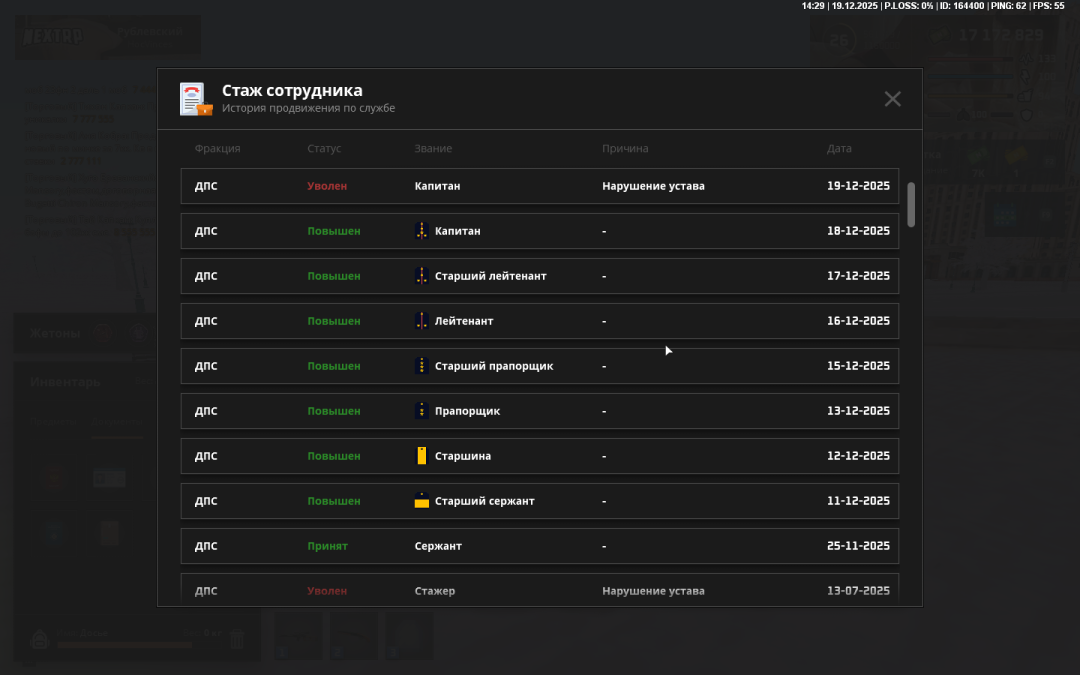The height and width of the screenshot is (675, 1080).
Task: Click the Старший прапорщик rank insignia icon
Action: (421, 366)
